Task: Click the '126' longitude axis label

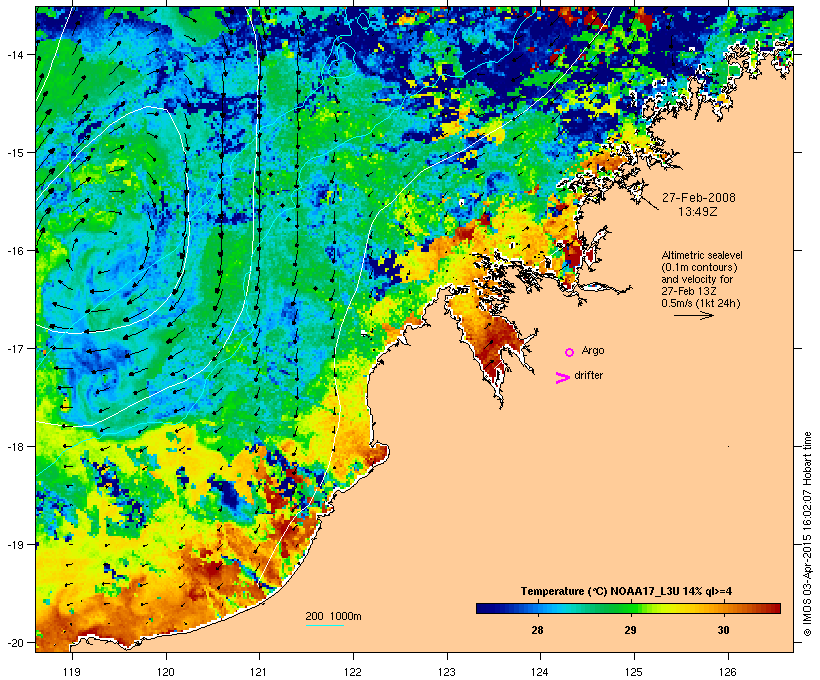Action: point(728,672)
